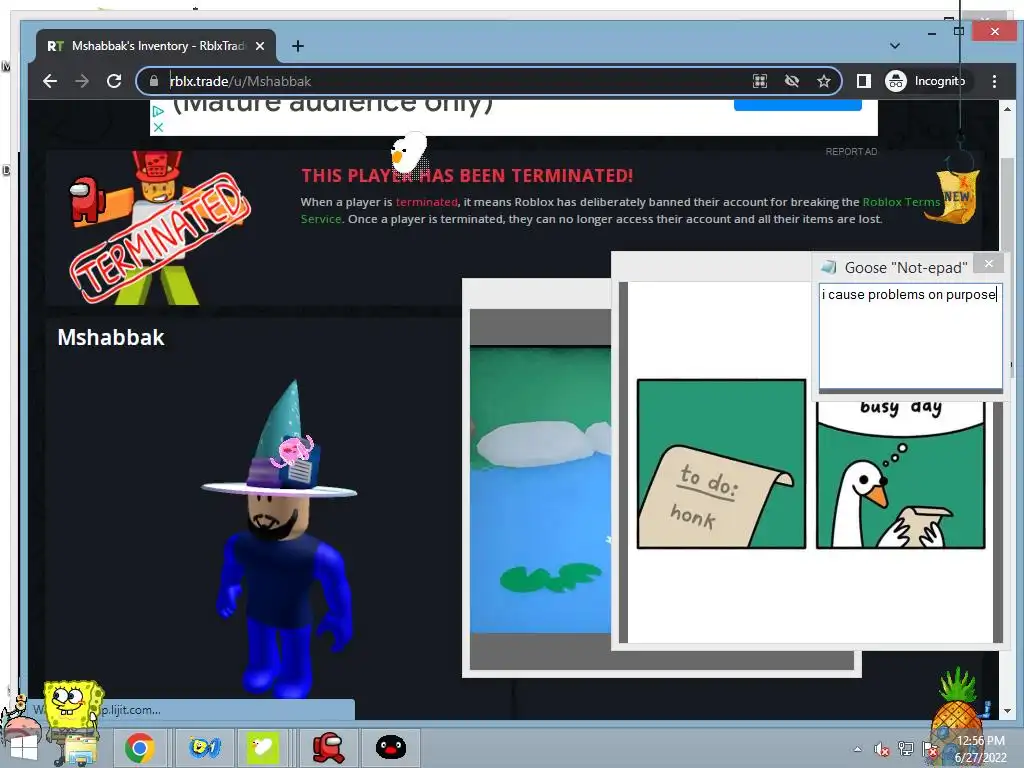Viewport: 1024px width, 768px height.
Task: Close the Goose "Not-epad" window
Action: click(989, 264)
